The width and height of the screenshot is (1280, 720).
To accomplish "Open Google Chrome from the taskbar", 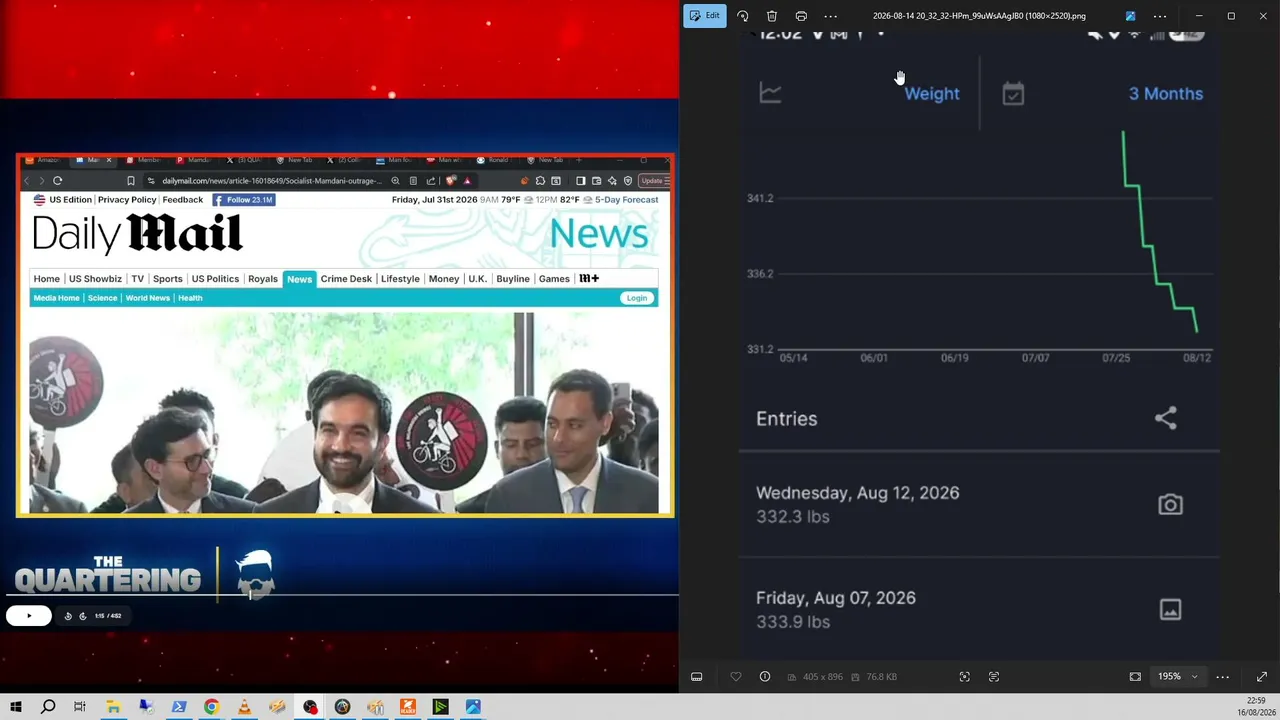I will point(211,707).
